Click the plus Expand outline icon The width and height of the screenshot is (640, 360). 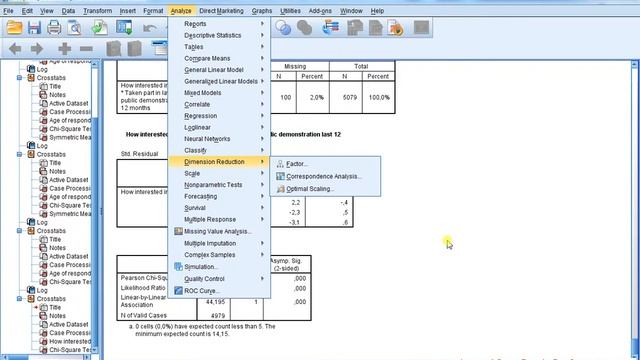coord(64,49)
